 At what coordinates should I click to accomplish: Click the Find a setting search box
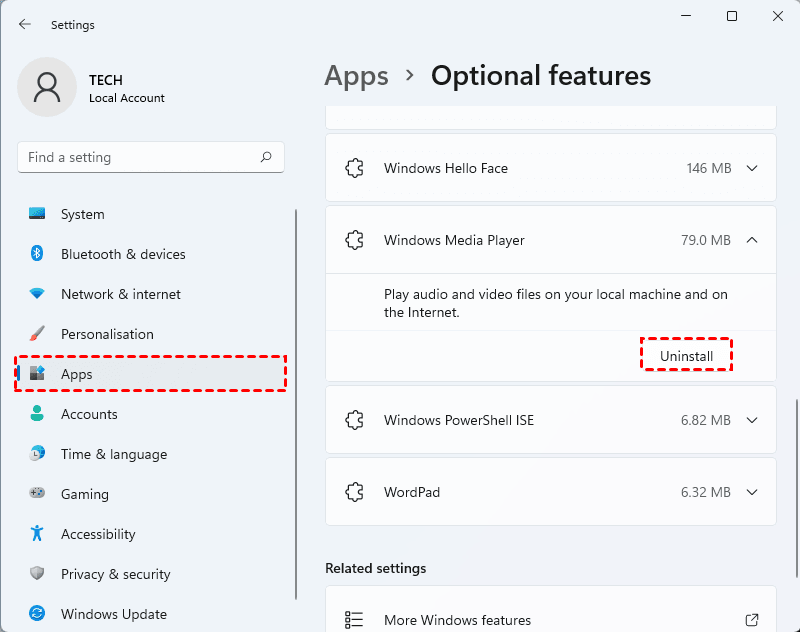pyautogui.click(x=140, y=157)
